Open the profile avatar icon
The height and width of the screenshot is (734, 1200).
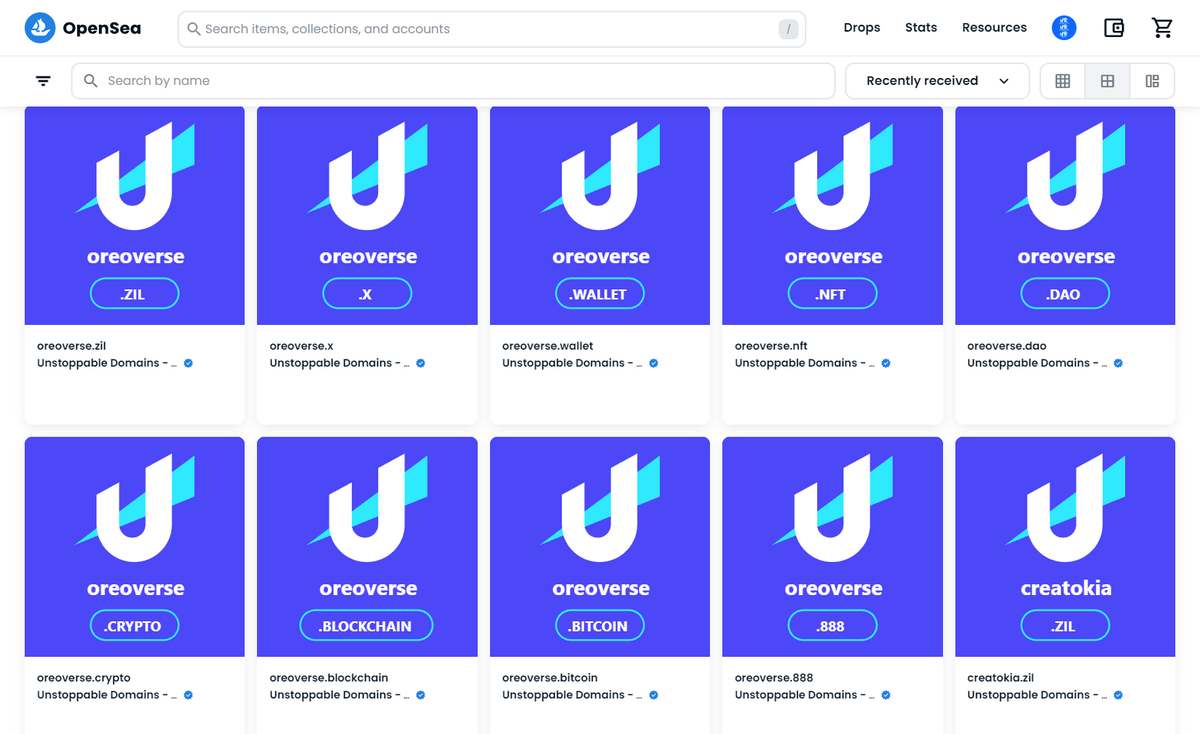tap(1064, 28)
